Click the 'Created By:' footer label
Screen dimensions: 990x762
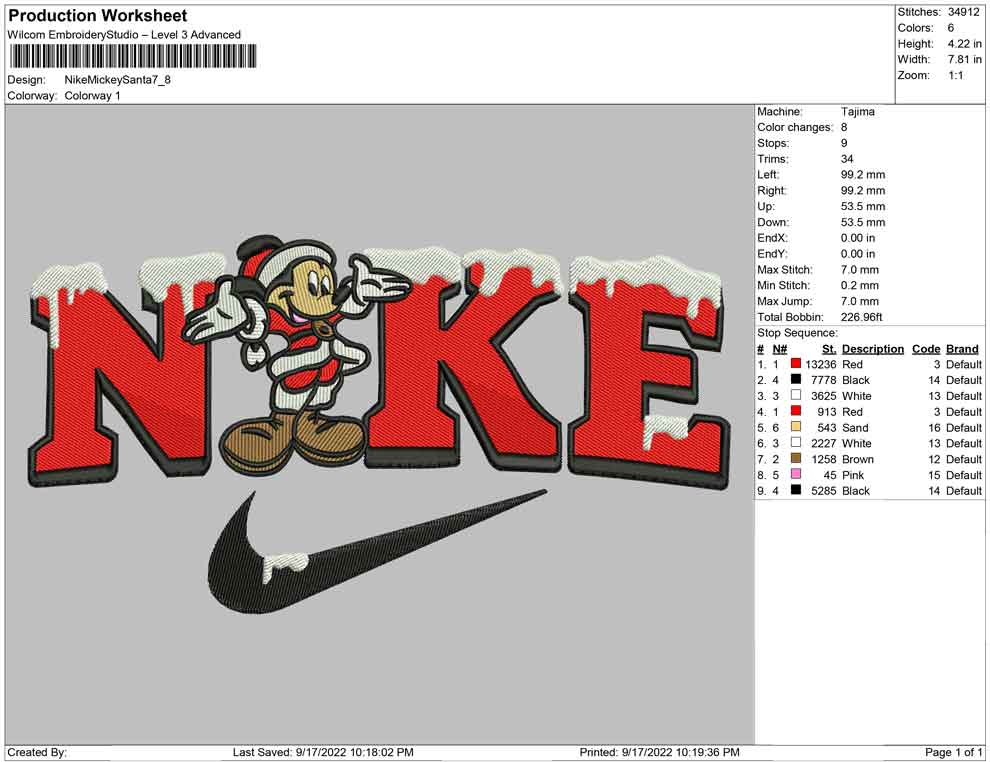point(37,752)
